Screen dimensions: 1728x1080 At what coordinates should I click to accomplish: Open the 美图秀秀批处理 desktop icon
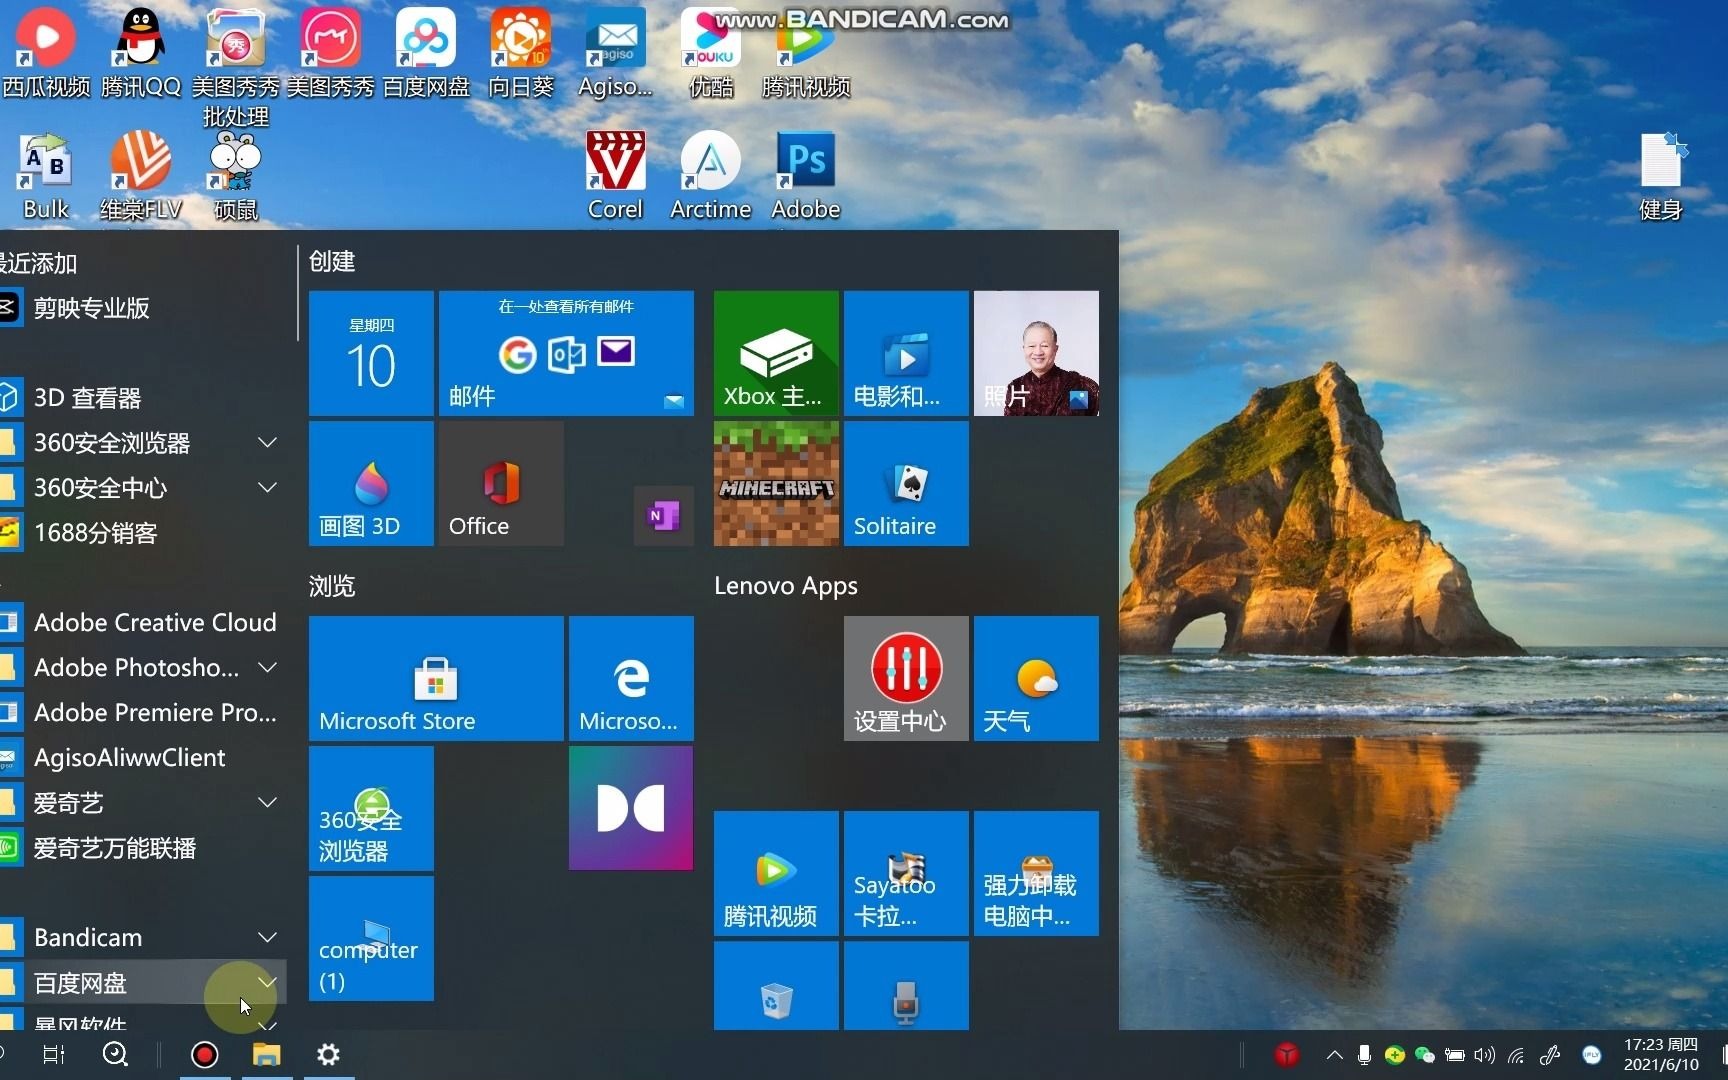point(235,66)
